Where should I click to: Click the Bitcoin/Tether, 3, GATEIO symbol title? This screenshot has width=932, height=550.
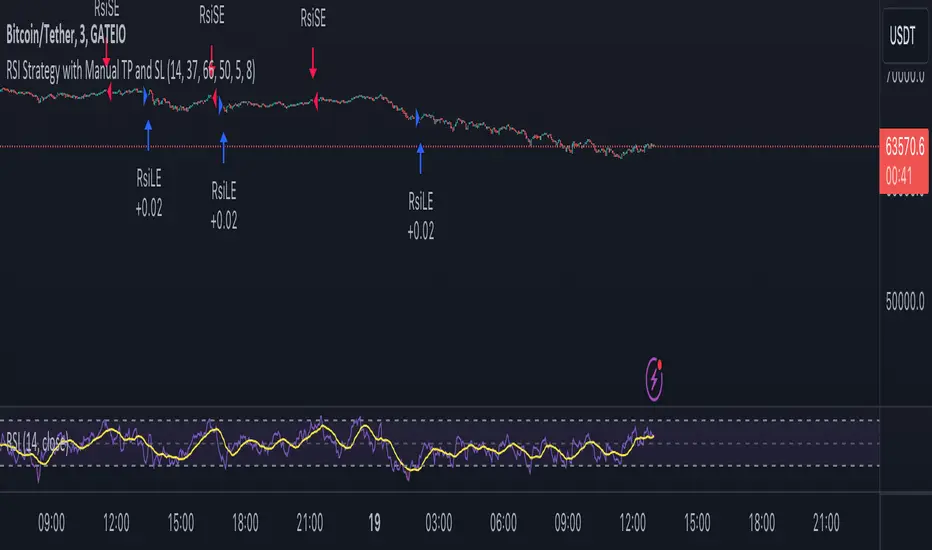click(x=66, y=34)
